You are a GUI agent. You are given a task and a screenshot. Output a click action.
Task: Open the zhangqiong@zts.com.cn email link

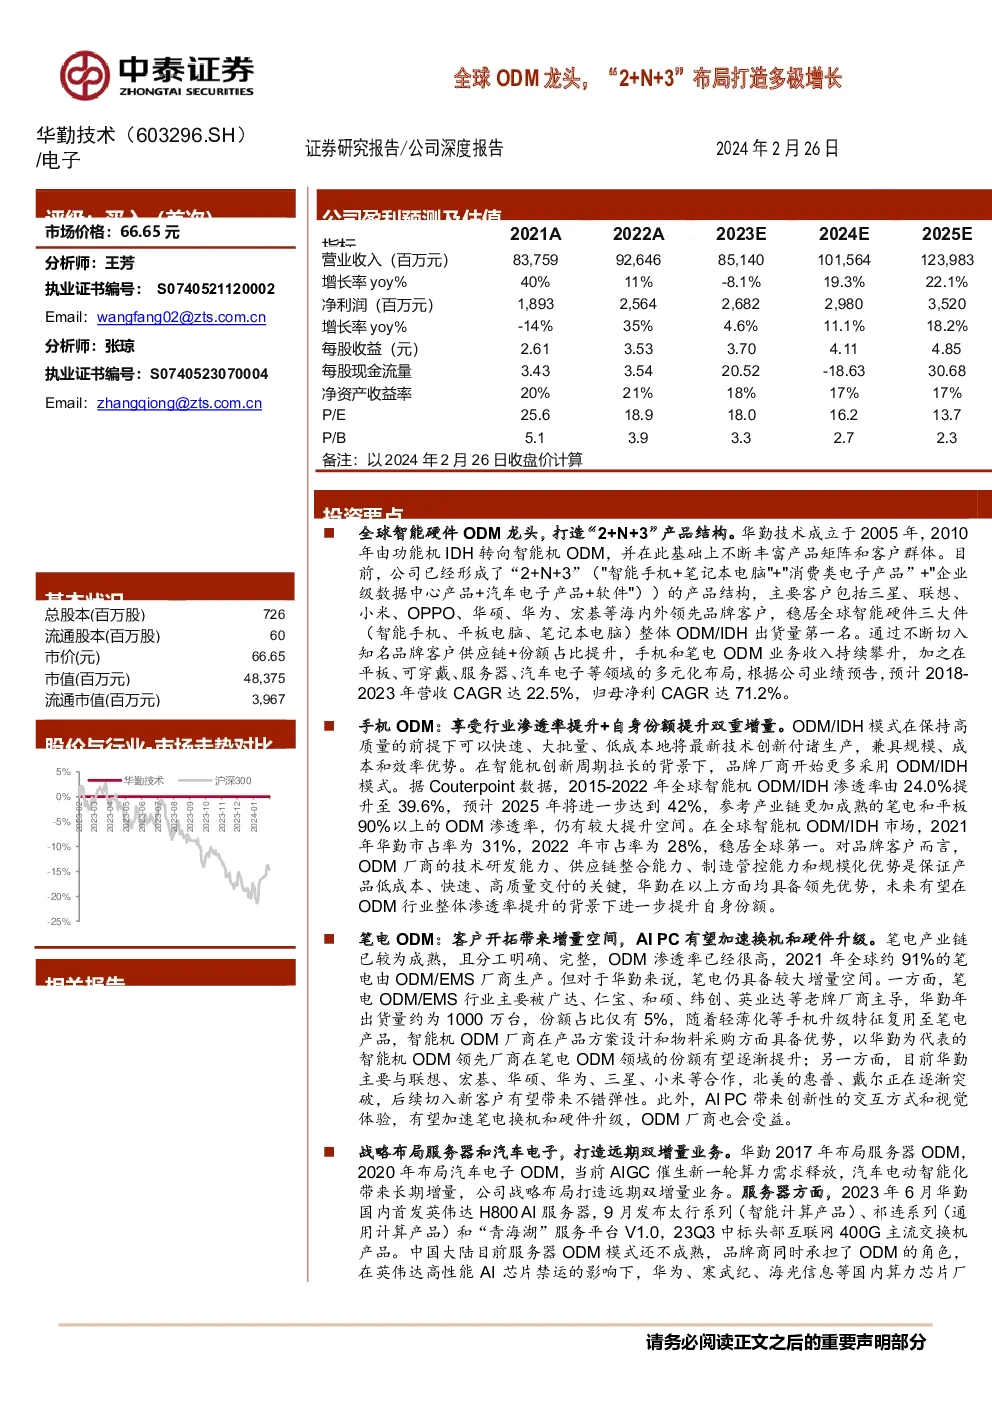pyautogui.click(x=179, y=403)
